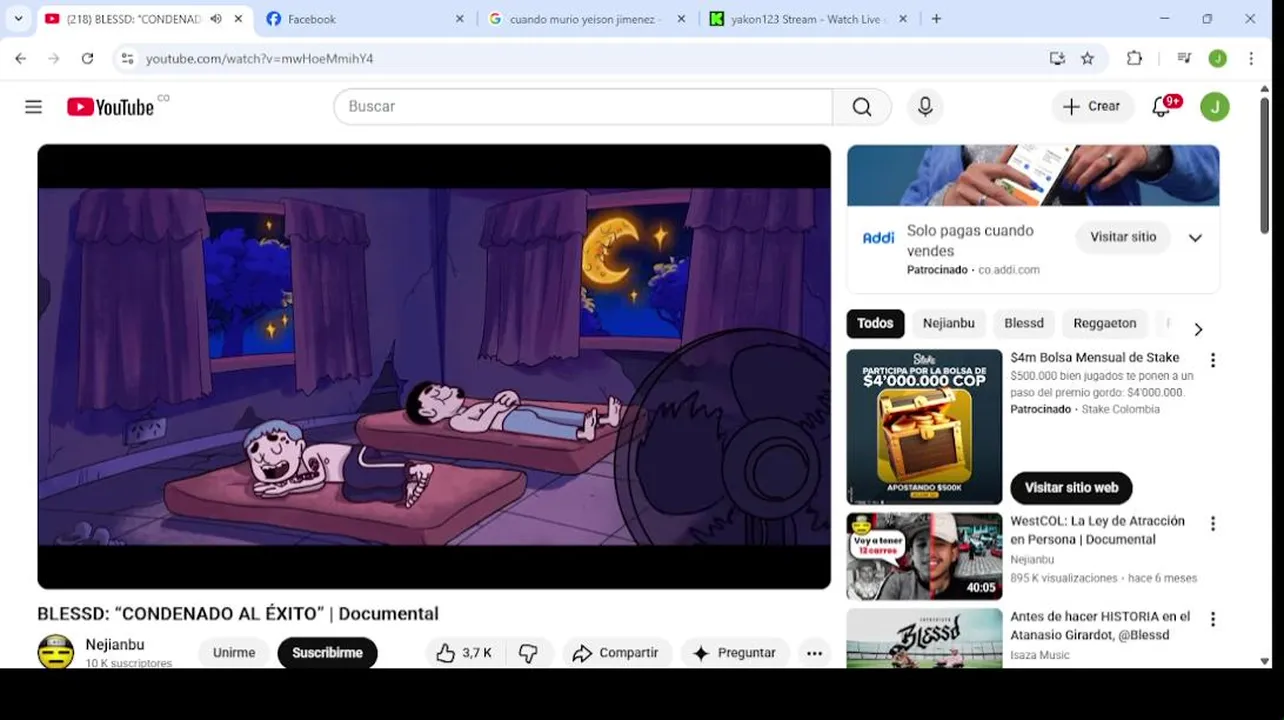Click the co.addi.com sponsor text

click(x=1009, y=270)
